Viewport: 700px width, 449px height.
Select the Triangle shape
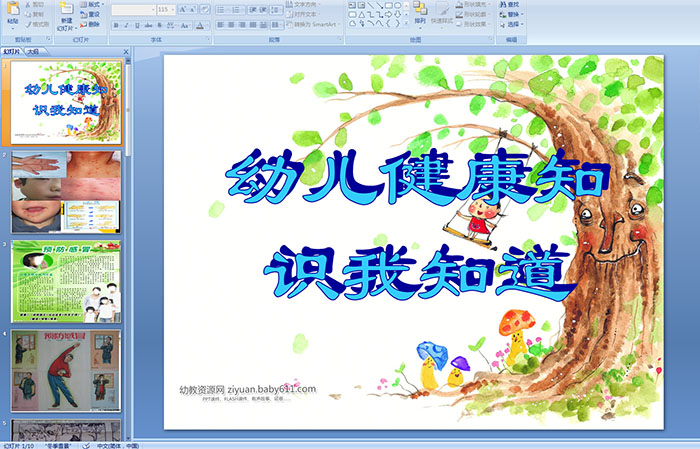point(362,15)
